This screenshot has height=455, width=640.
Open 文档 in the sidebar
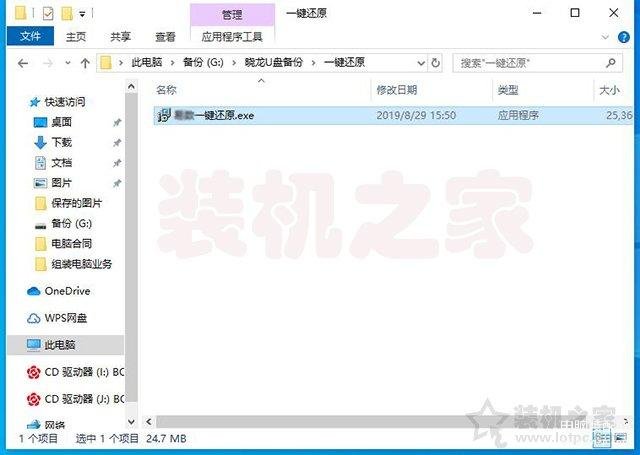[62, 163]
